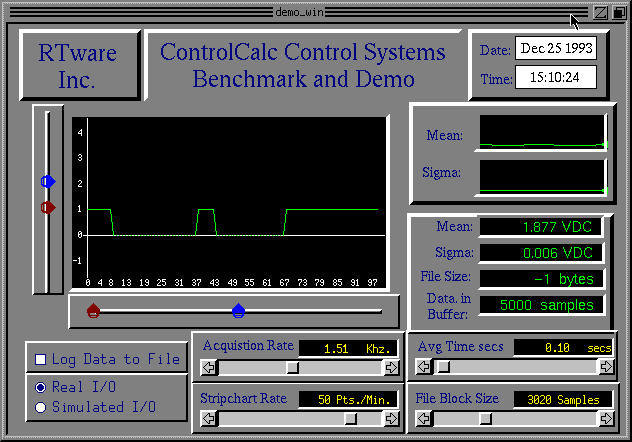Click right arrow of File Block Size scrollbar

[606, 418]
